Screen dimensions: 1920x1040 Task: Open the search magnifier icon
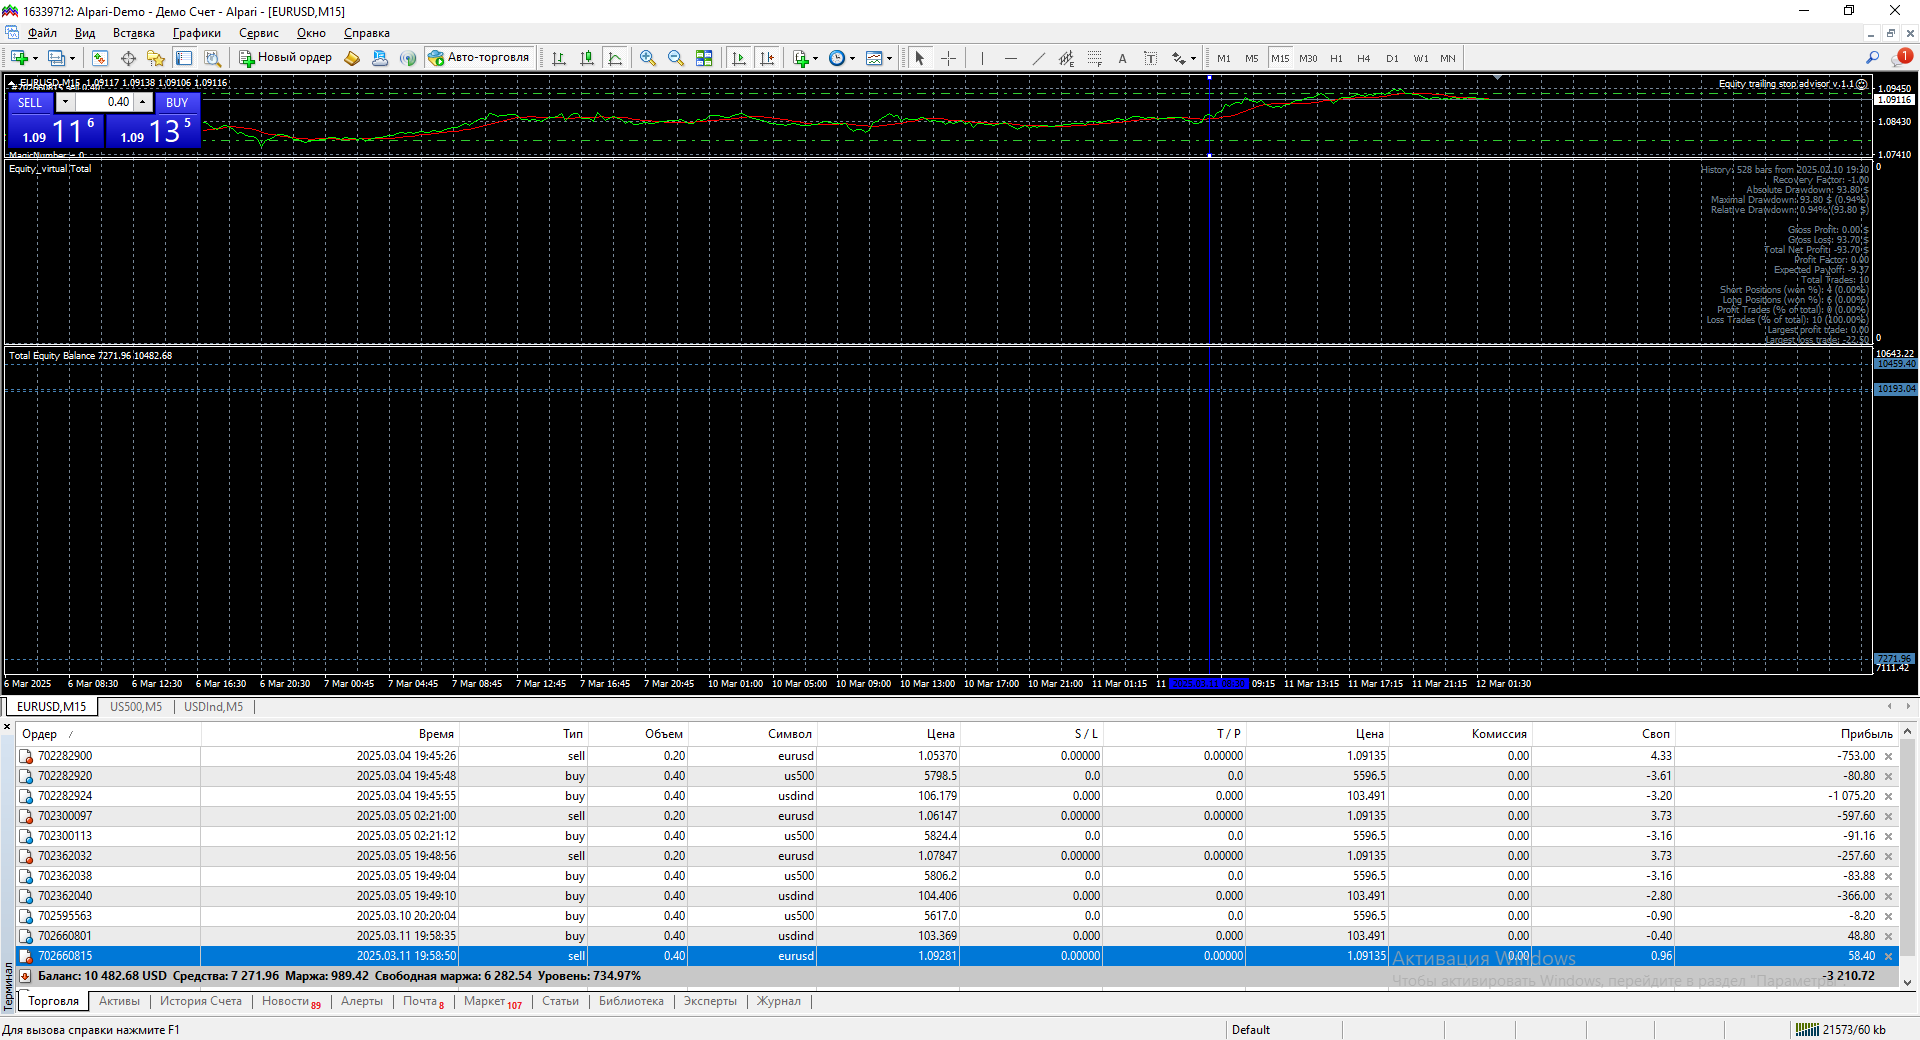point(1872,58)
